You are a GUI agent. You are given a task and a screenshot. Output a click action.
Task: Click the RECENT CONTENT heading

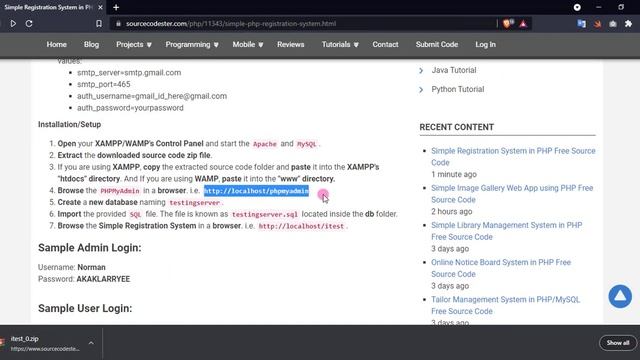457,127
